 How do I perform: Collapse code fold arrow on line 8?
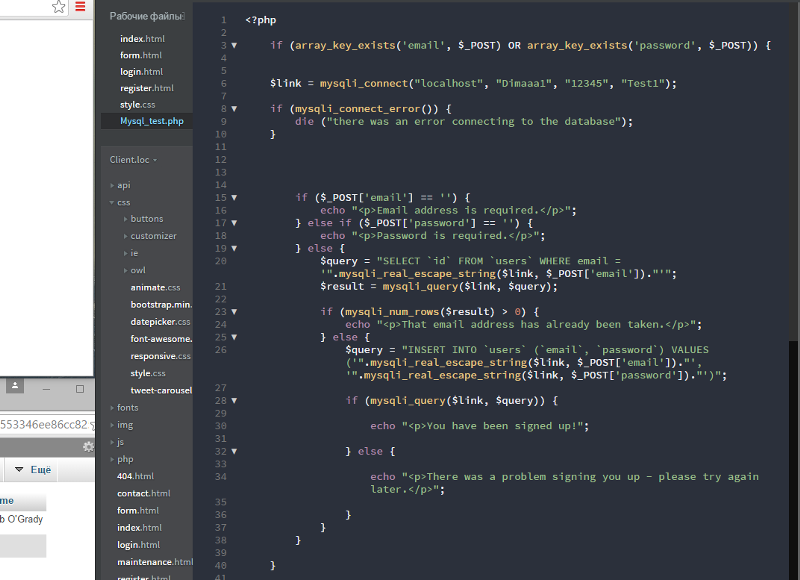(x=234, y=108)
